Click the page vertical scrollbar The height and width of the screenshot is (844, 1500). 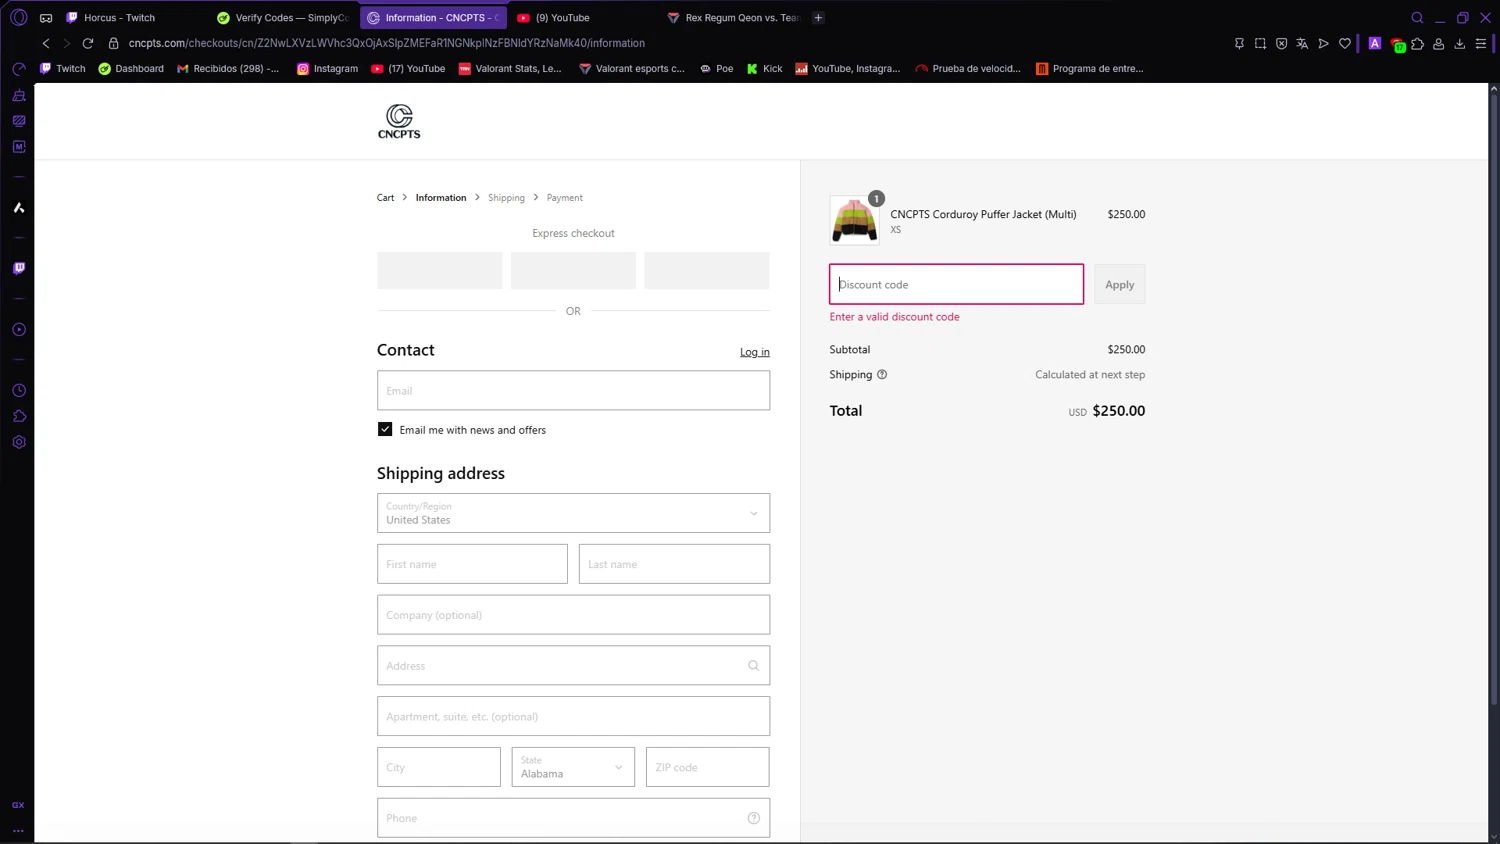pos(1494,400)
